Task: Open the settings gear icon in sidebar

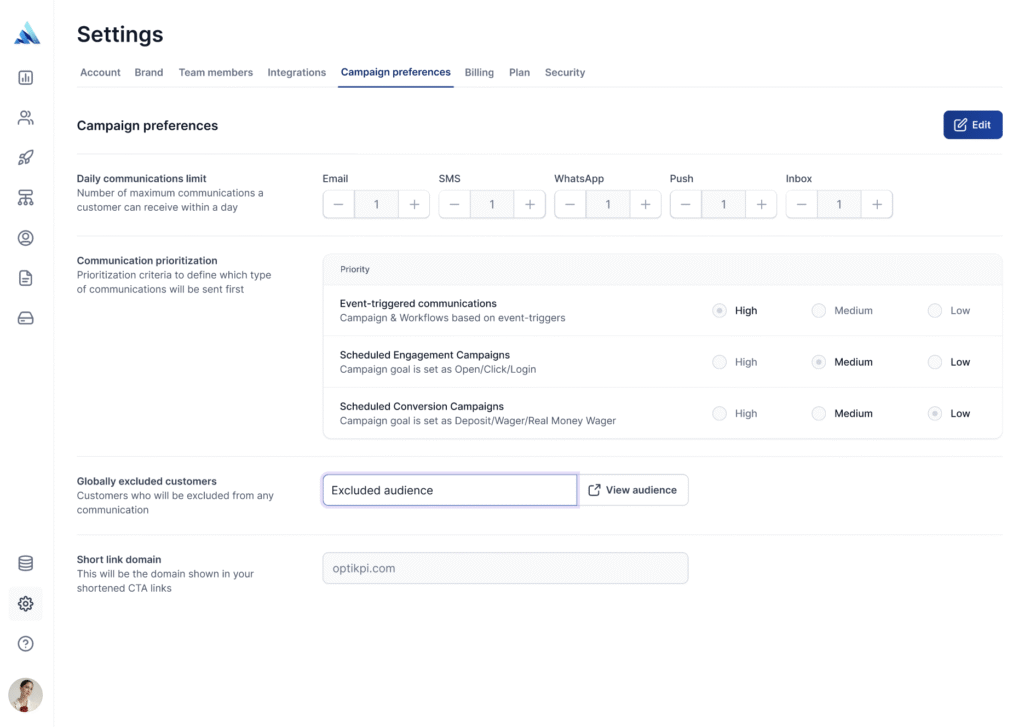Action: tap(25, 604)
